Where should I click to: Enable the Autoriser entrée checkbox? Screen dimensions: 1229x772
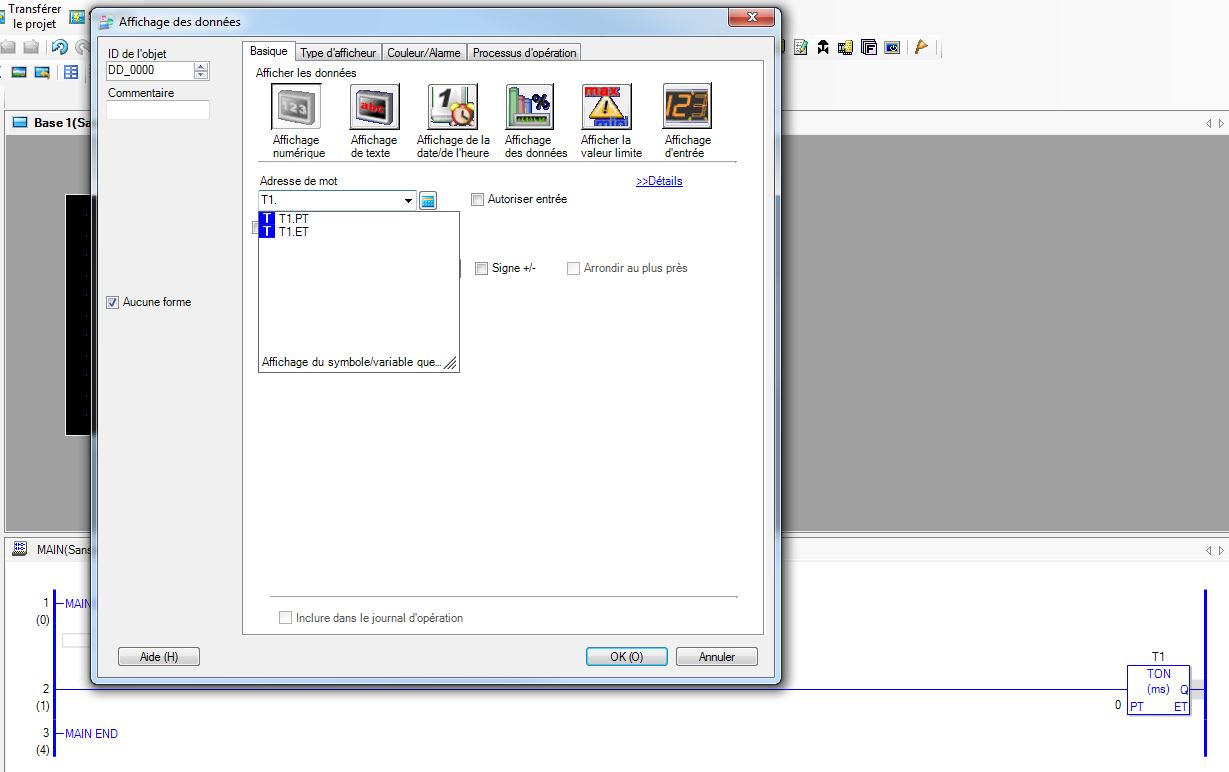click(478, 200)
